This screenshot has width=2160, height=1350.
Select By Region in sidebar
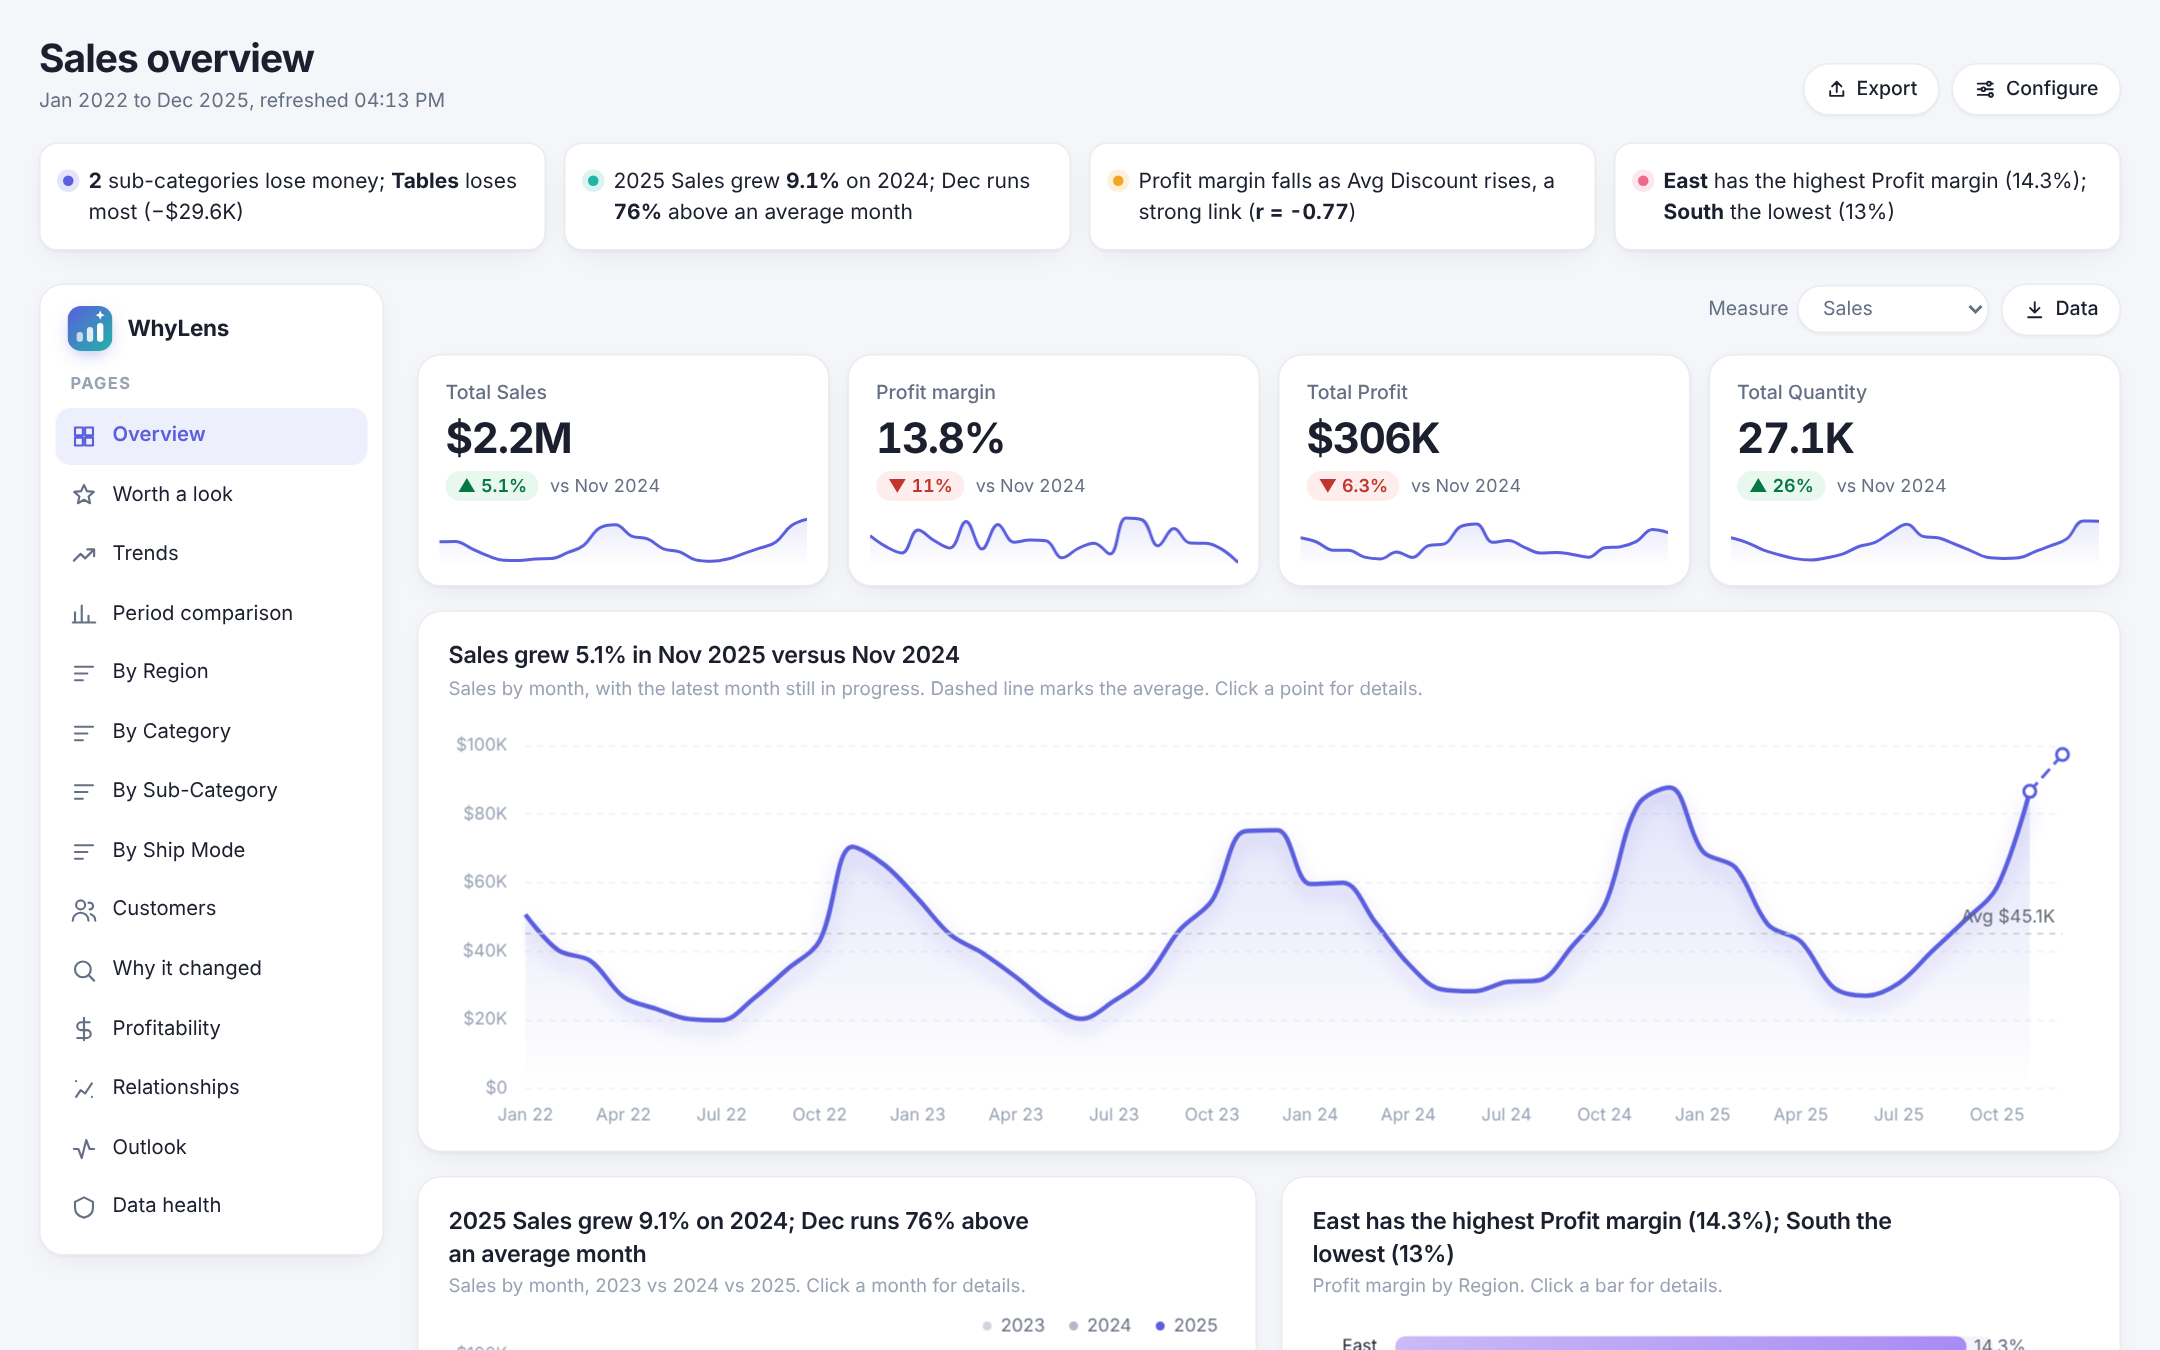coord(211,672)
